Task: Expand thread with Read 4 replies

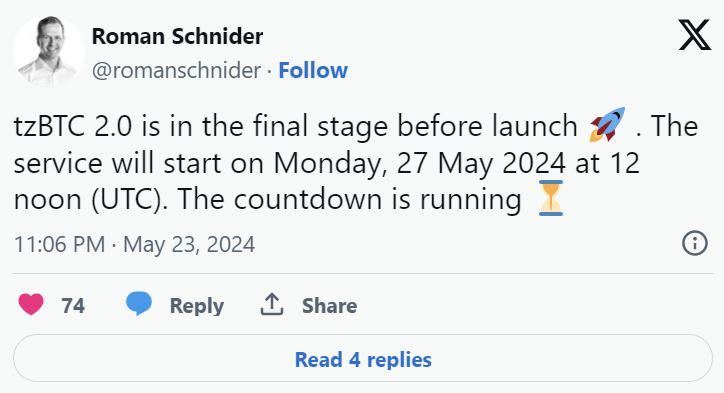Action: (x=363, y=358)
